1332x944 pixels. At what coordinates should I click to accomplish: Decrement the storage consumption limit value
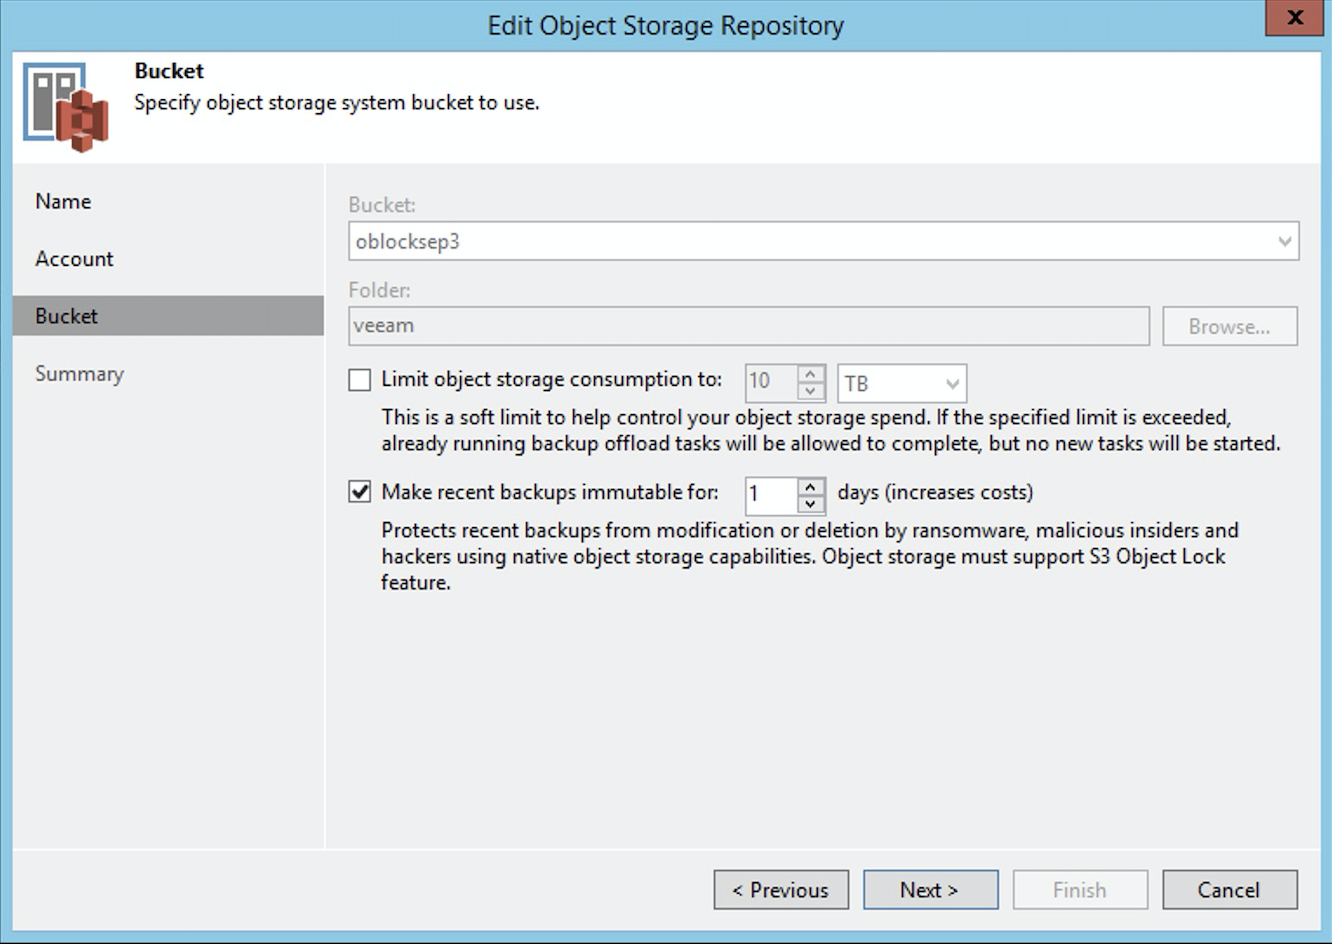click(x=810, y=390)
